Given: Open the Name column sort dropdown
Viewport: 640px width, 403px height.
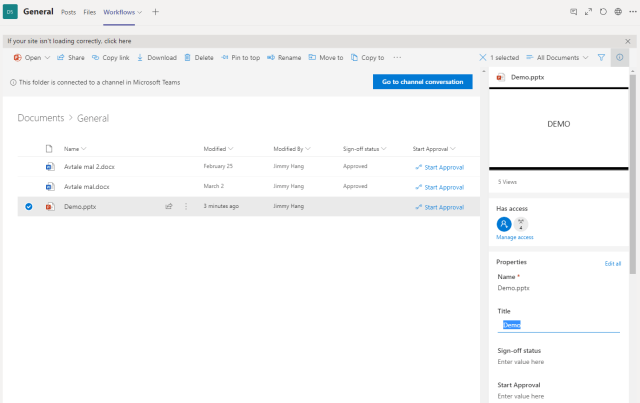Looking at the screenshot, I should [74, 148].
